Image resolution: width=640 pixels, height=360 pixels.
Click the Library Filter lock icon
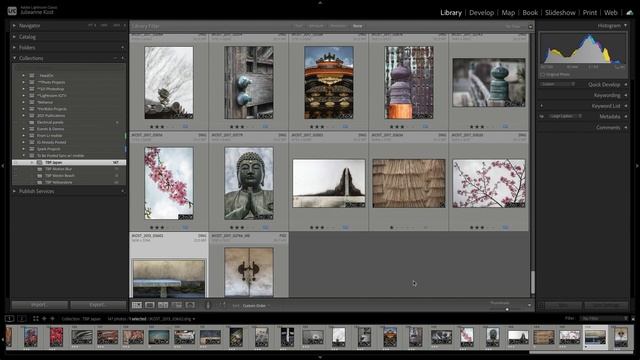coord(530,27)
